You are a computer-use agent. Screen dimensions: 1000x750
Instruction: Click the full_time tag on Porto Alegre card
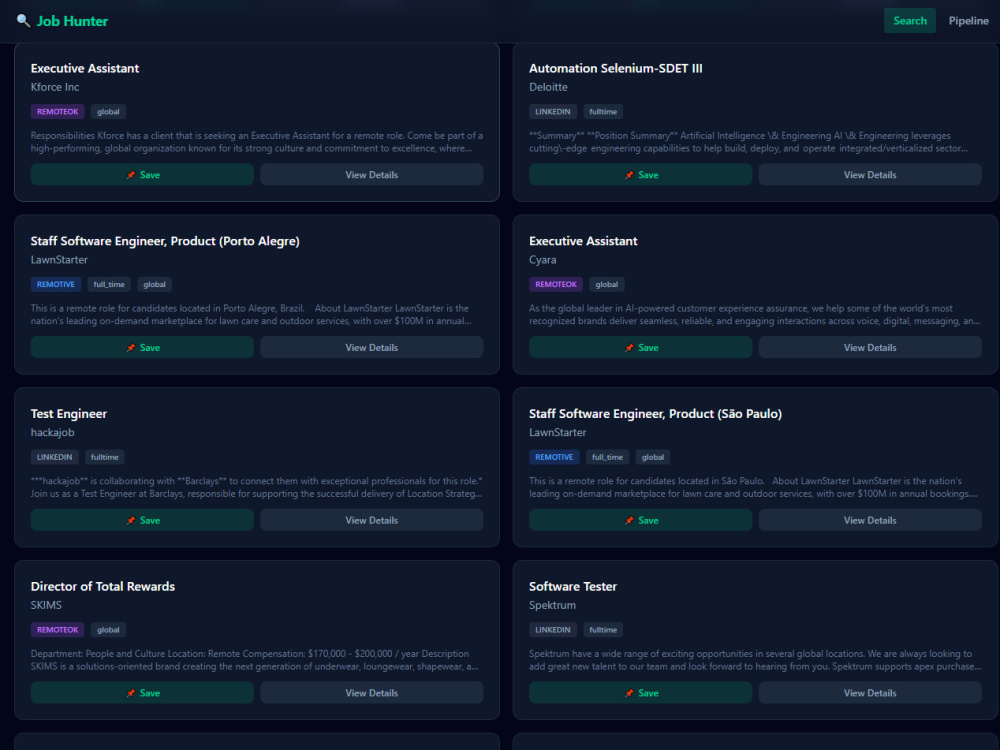109,284
